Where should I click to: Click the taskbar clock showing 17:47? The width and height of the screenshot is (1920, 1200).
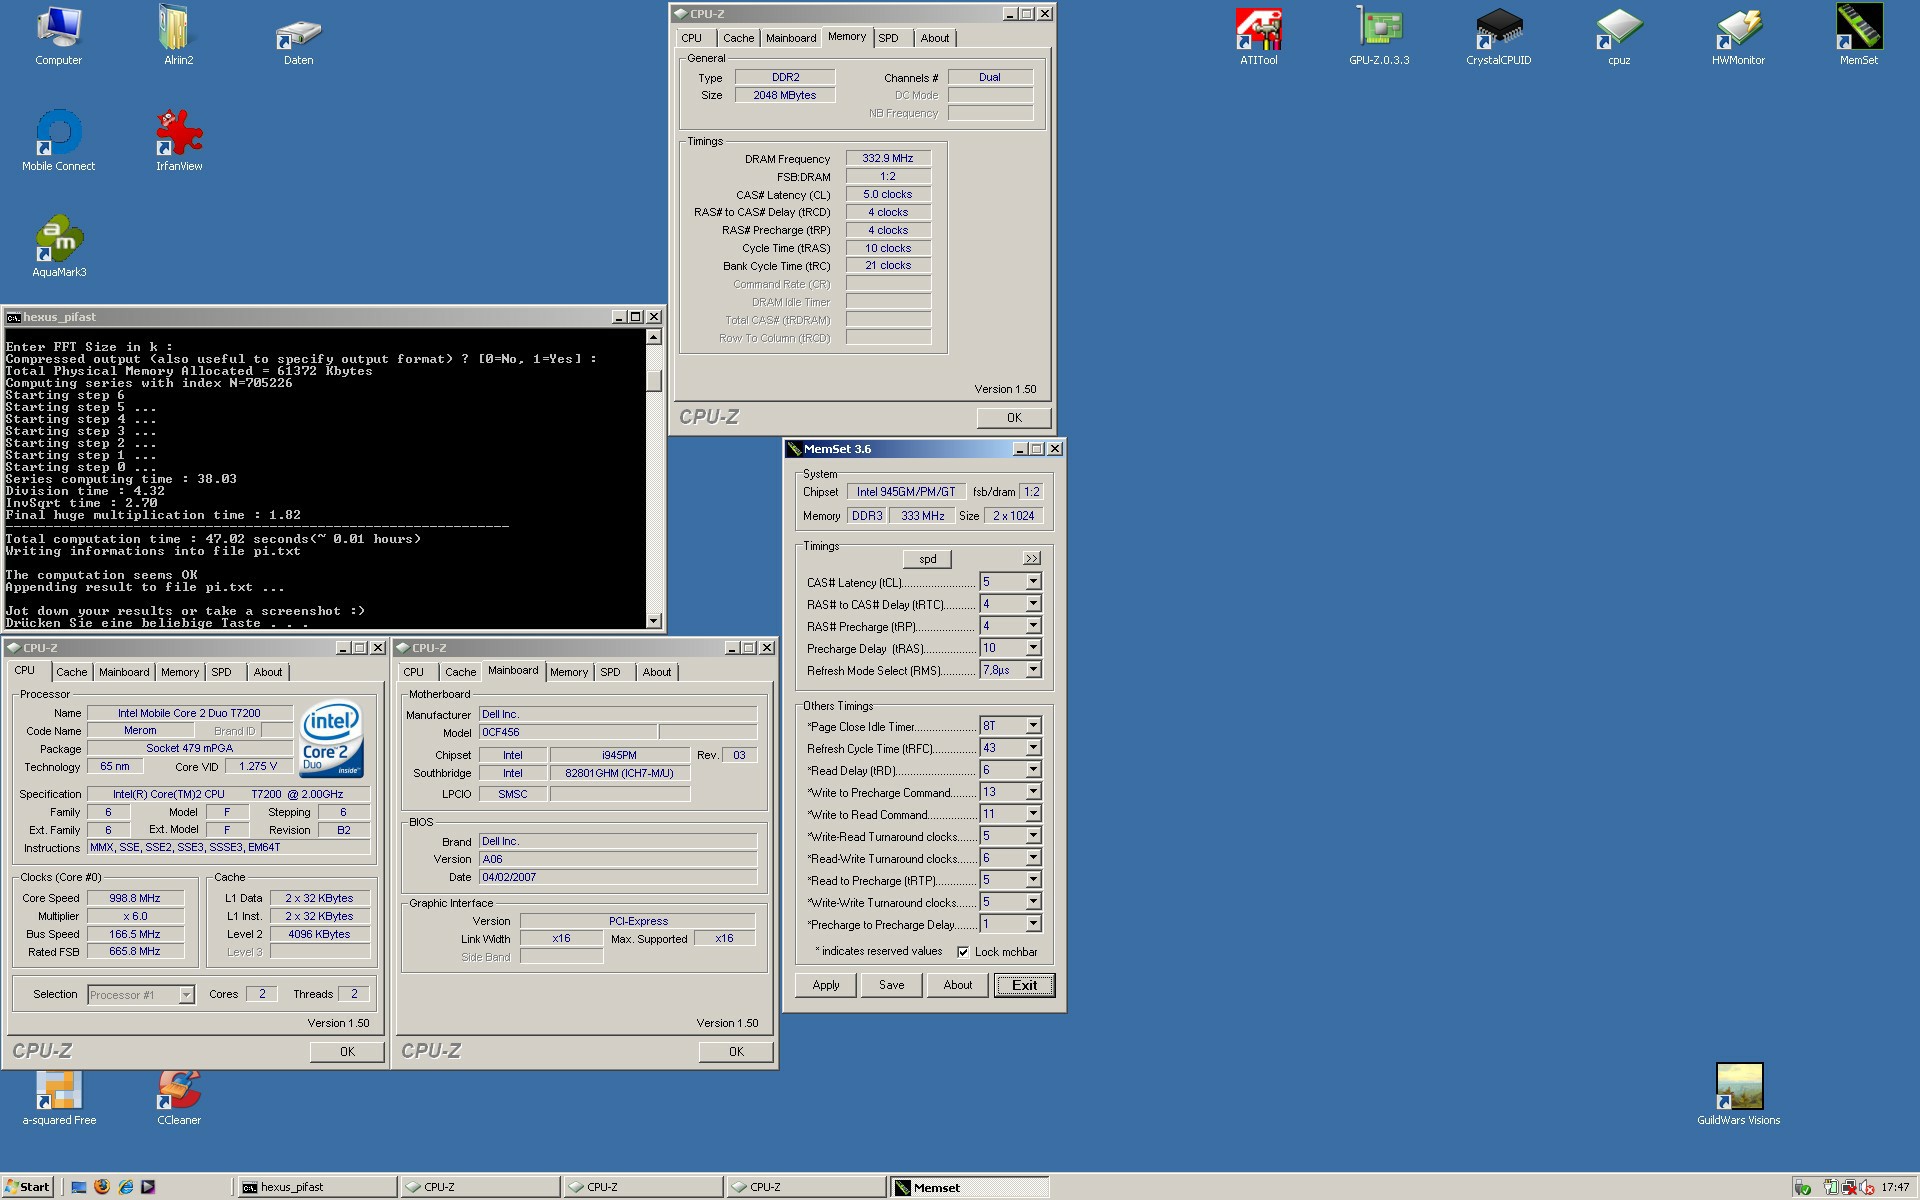click(x=1895, y=1188)
